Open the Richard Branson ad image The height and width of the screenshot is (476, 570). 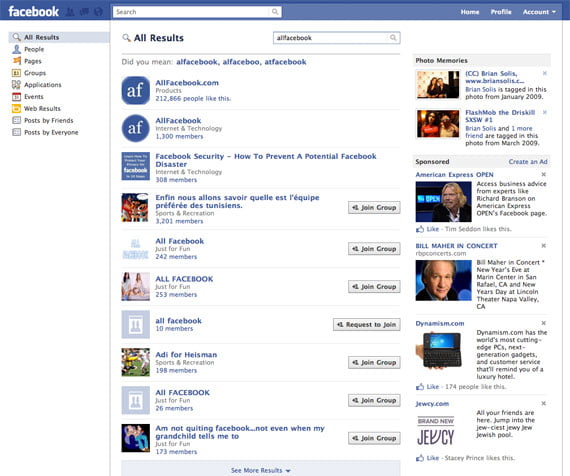coord(443,202)
